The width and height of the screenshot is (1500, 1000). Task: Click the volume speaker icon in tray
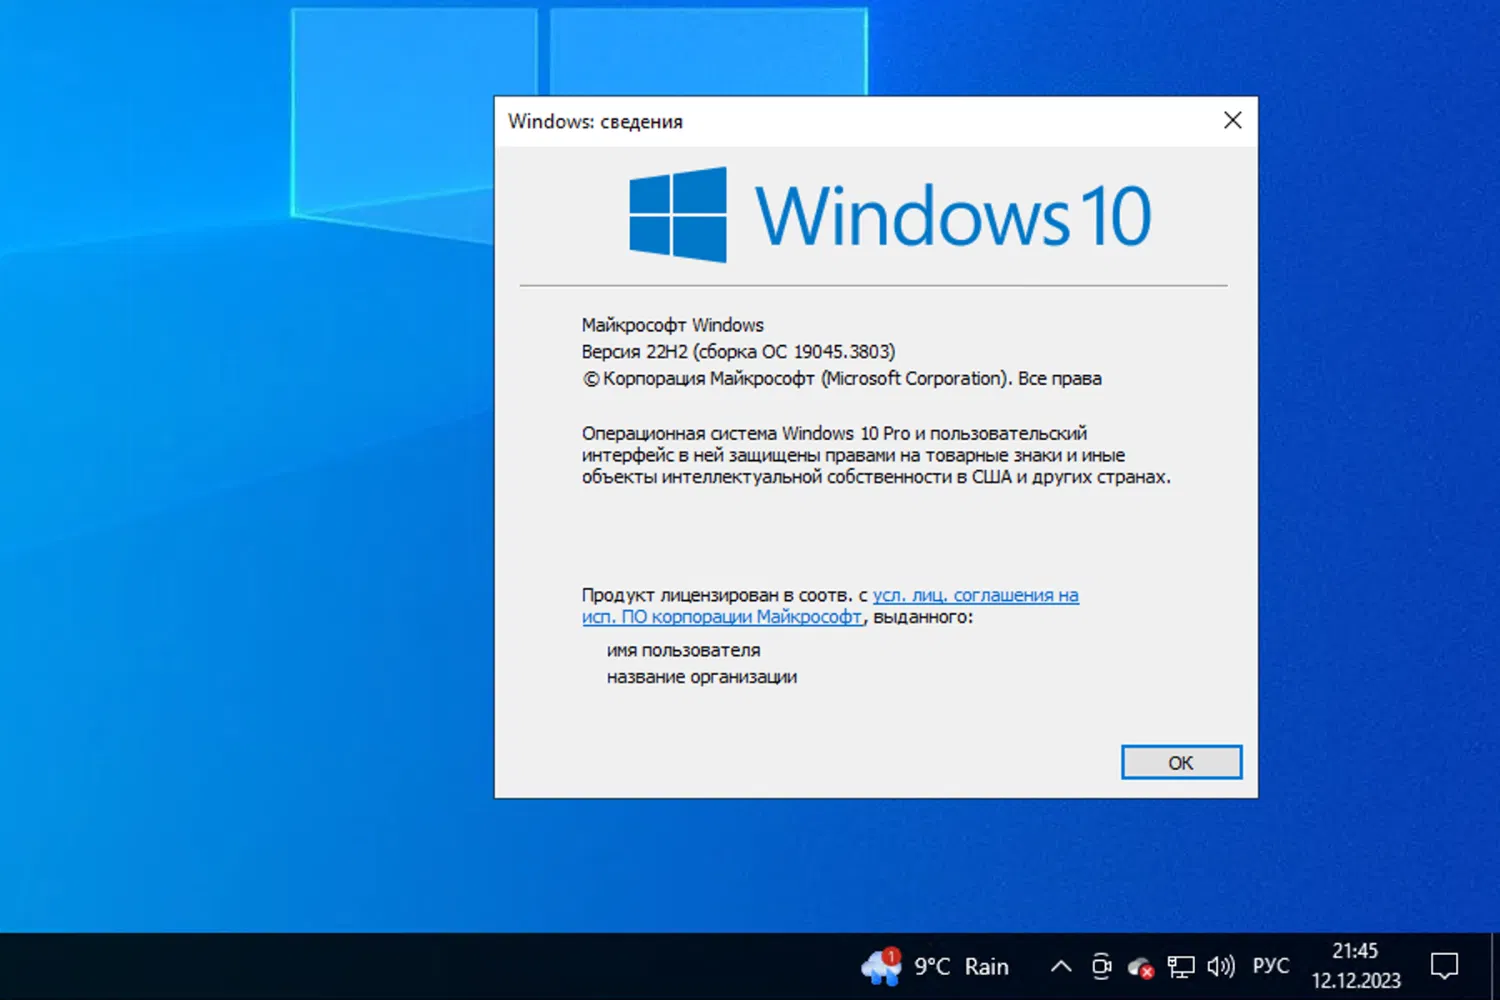[x=1220, y=966]
